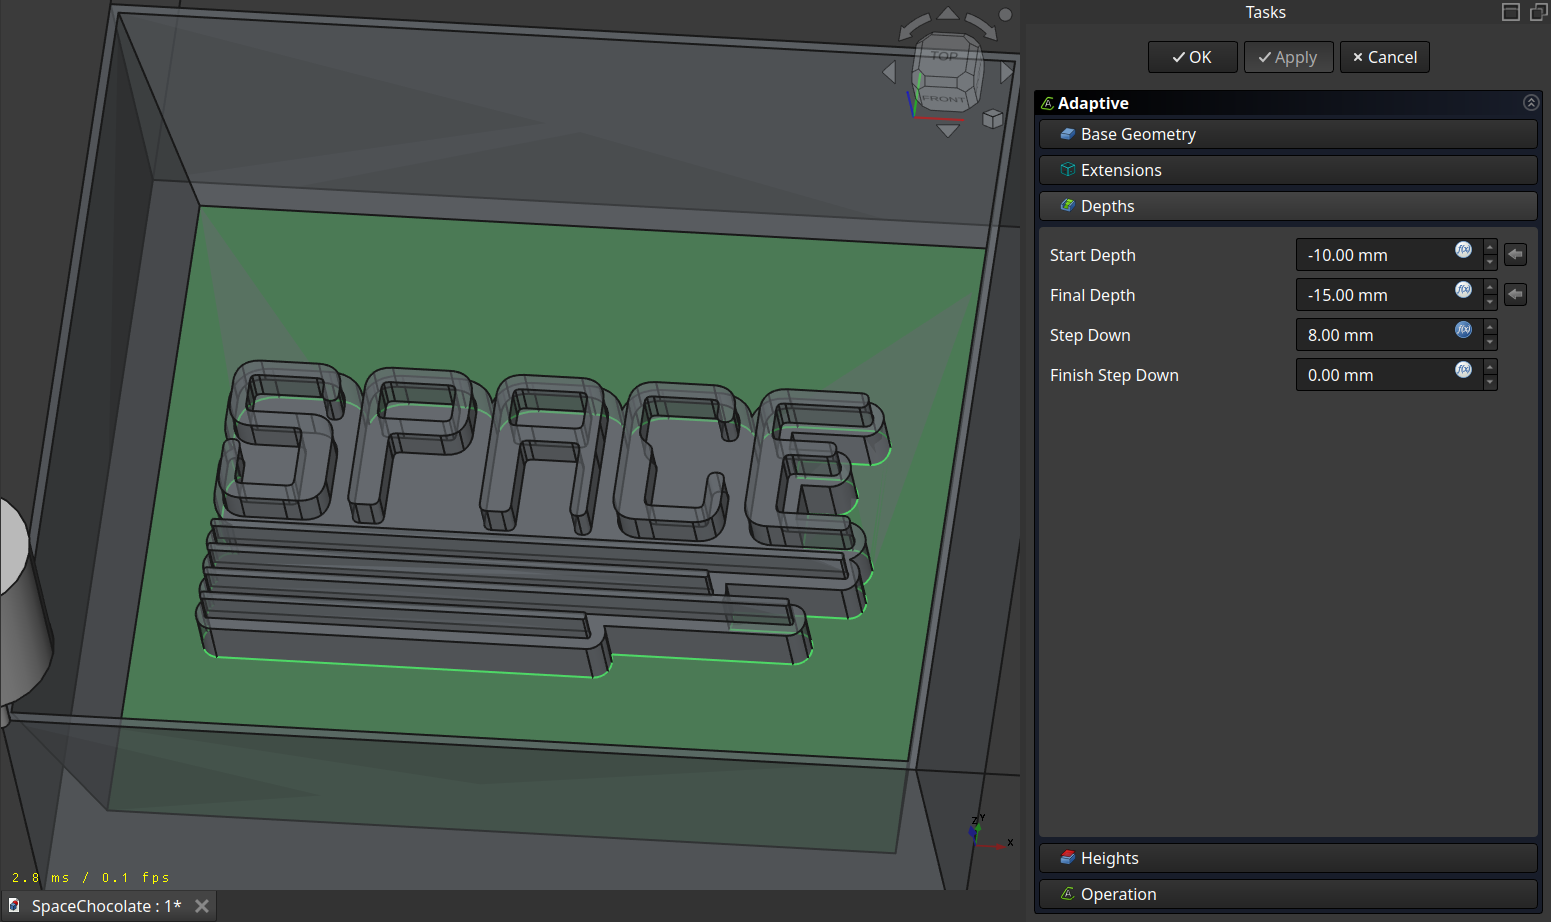Decrease Step Down with down stepper

tap(1490, 343)
